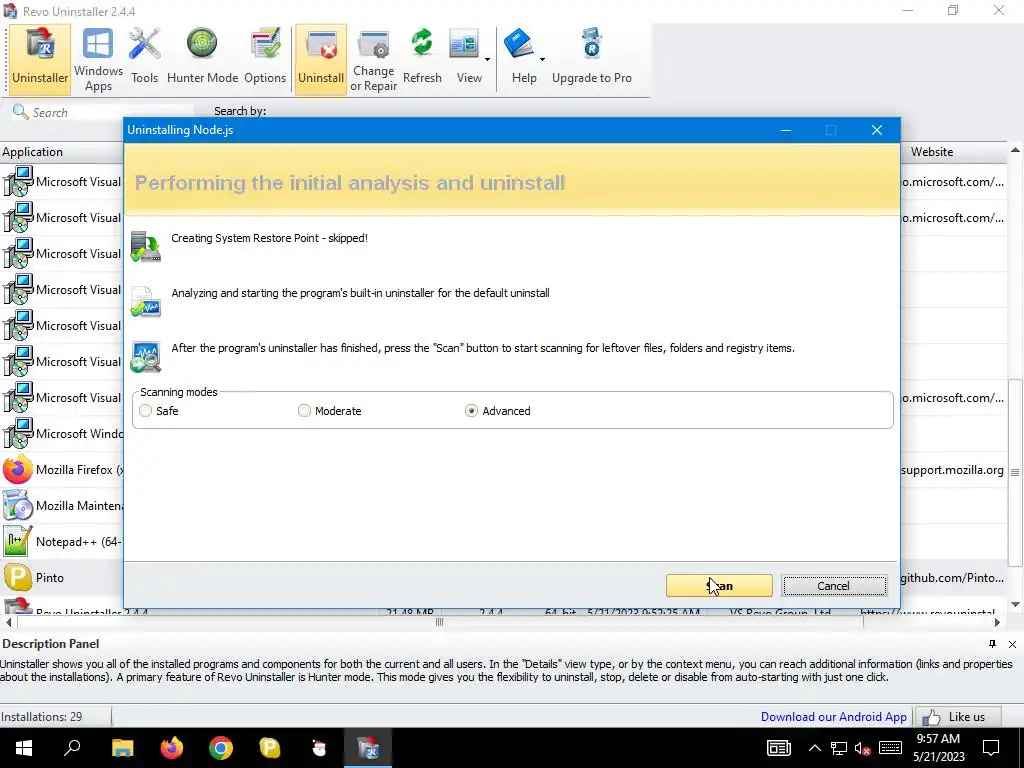Open Options from the toolbar
The height and width of the screenshot is (768, 1024).
click(x=265, y=59)
